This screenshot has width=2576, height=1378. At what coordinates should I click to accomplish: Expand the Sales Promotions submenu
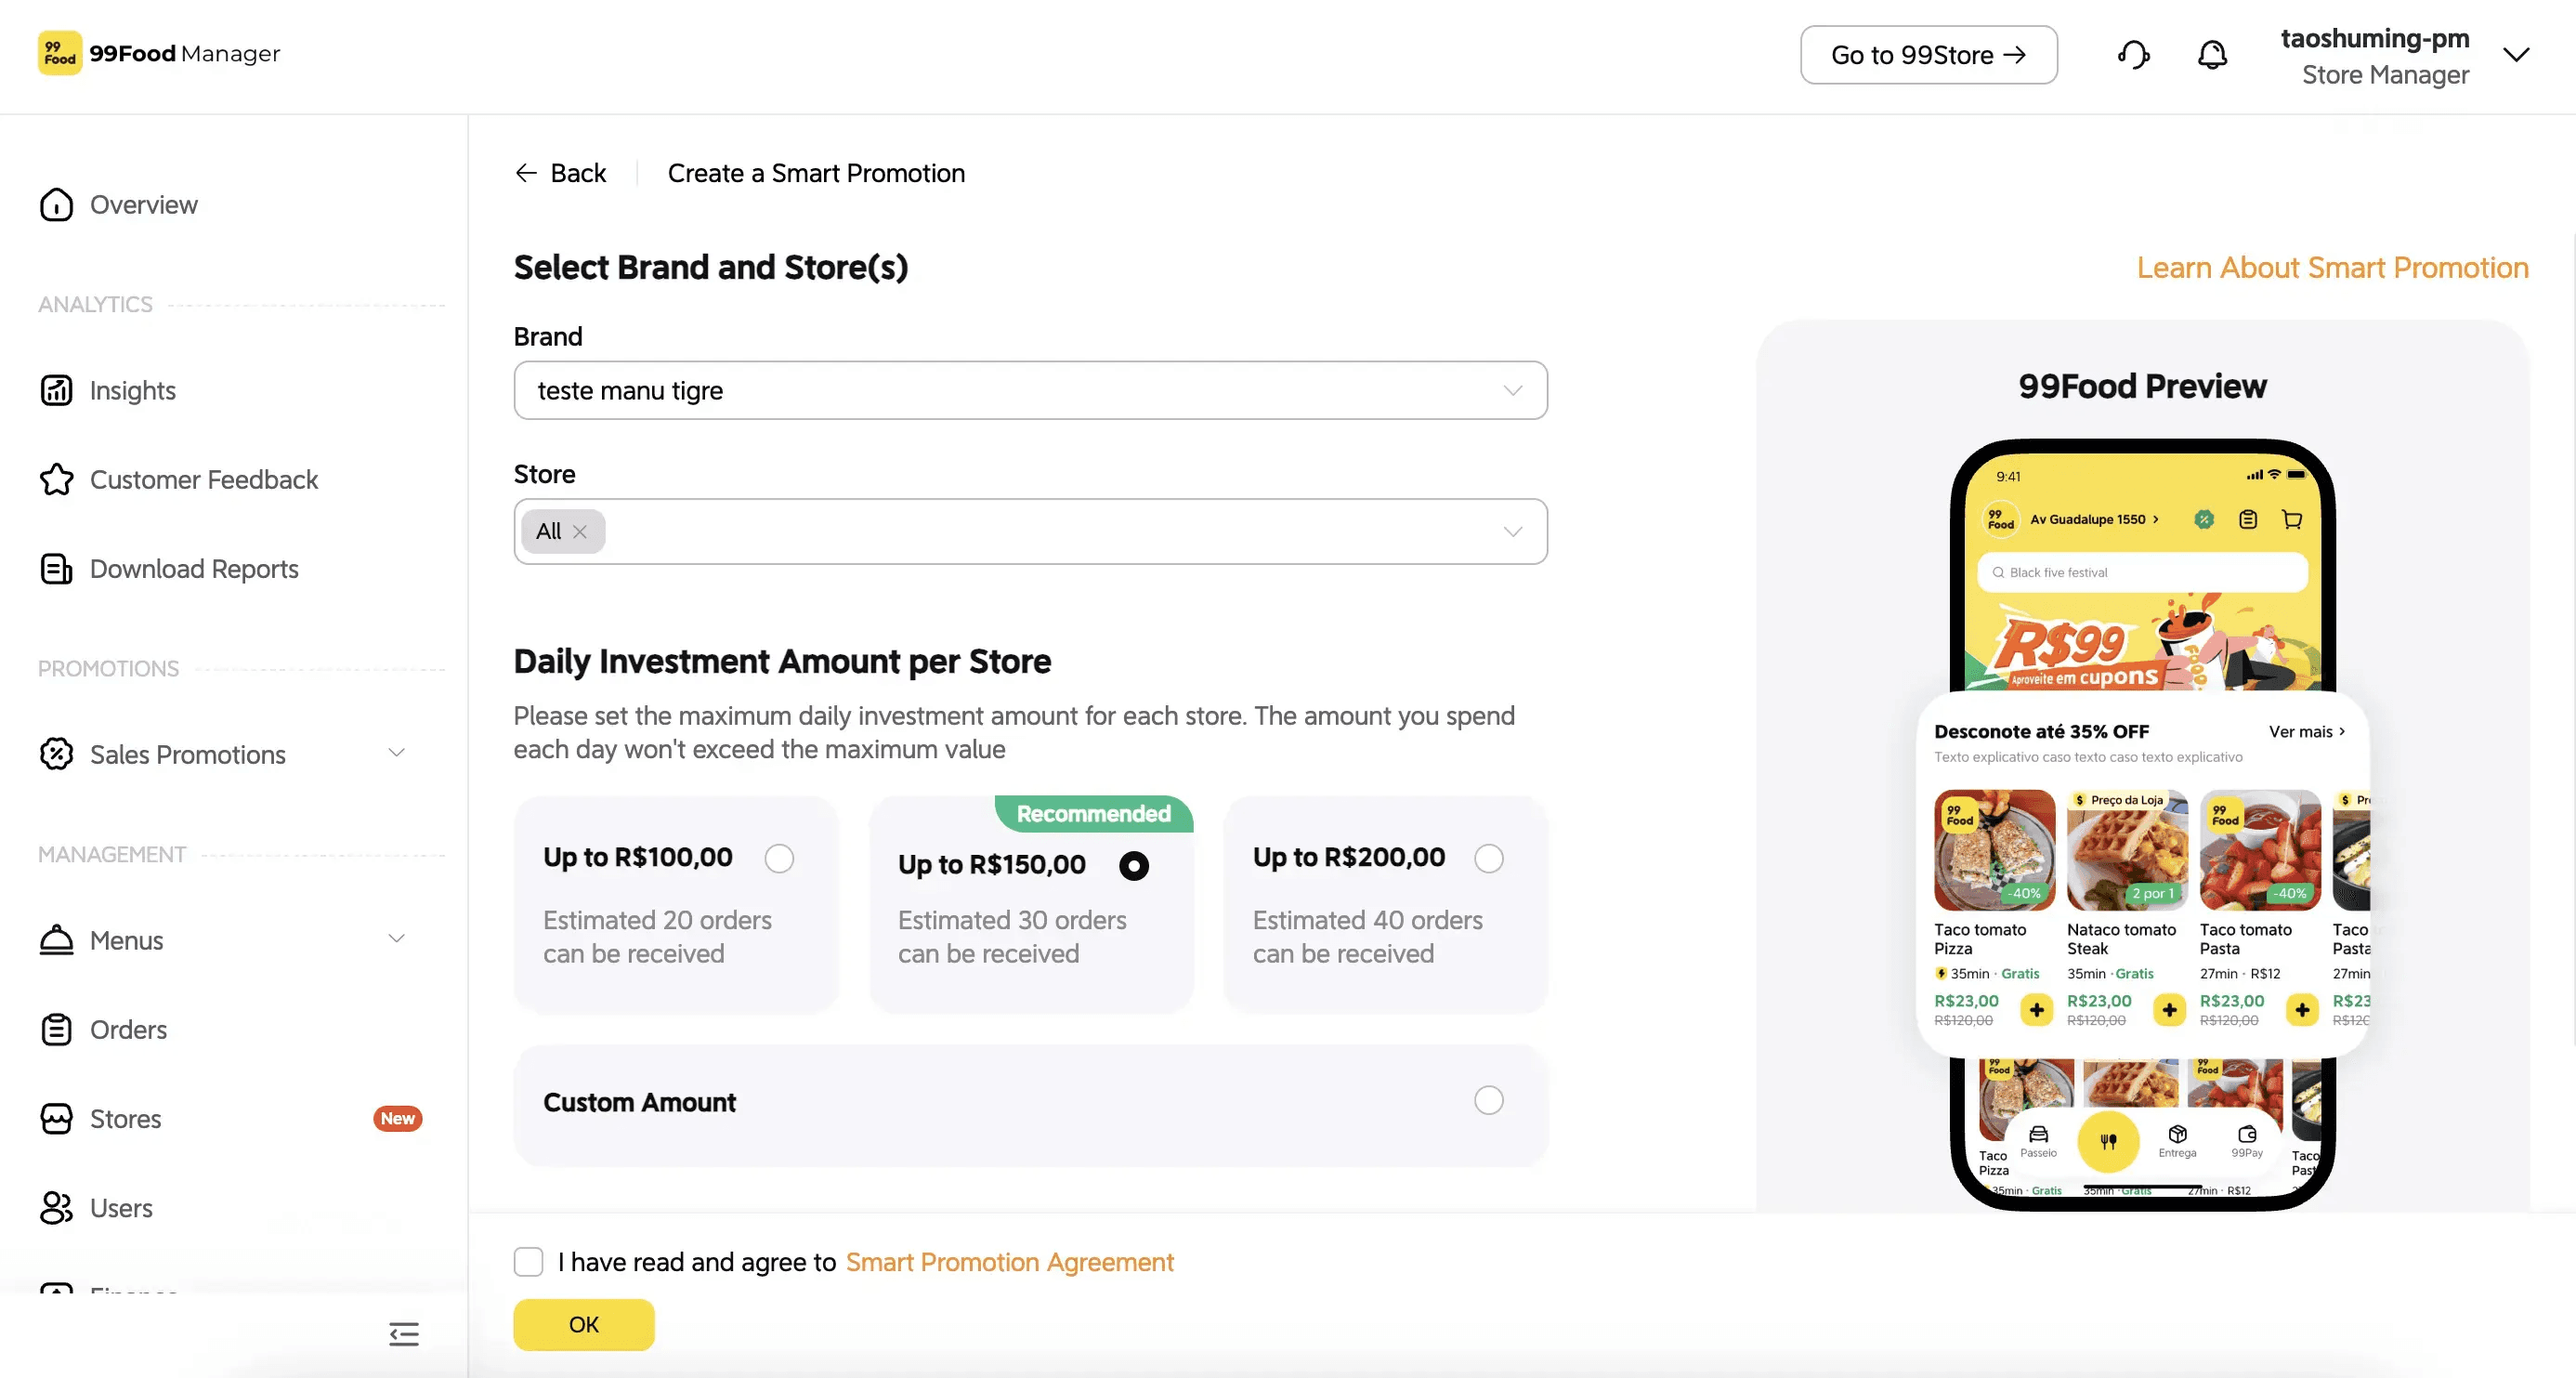coord(397,753)
